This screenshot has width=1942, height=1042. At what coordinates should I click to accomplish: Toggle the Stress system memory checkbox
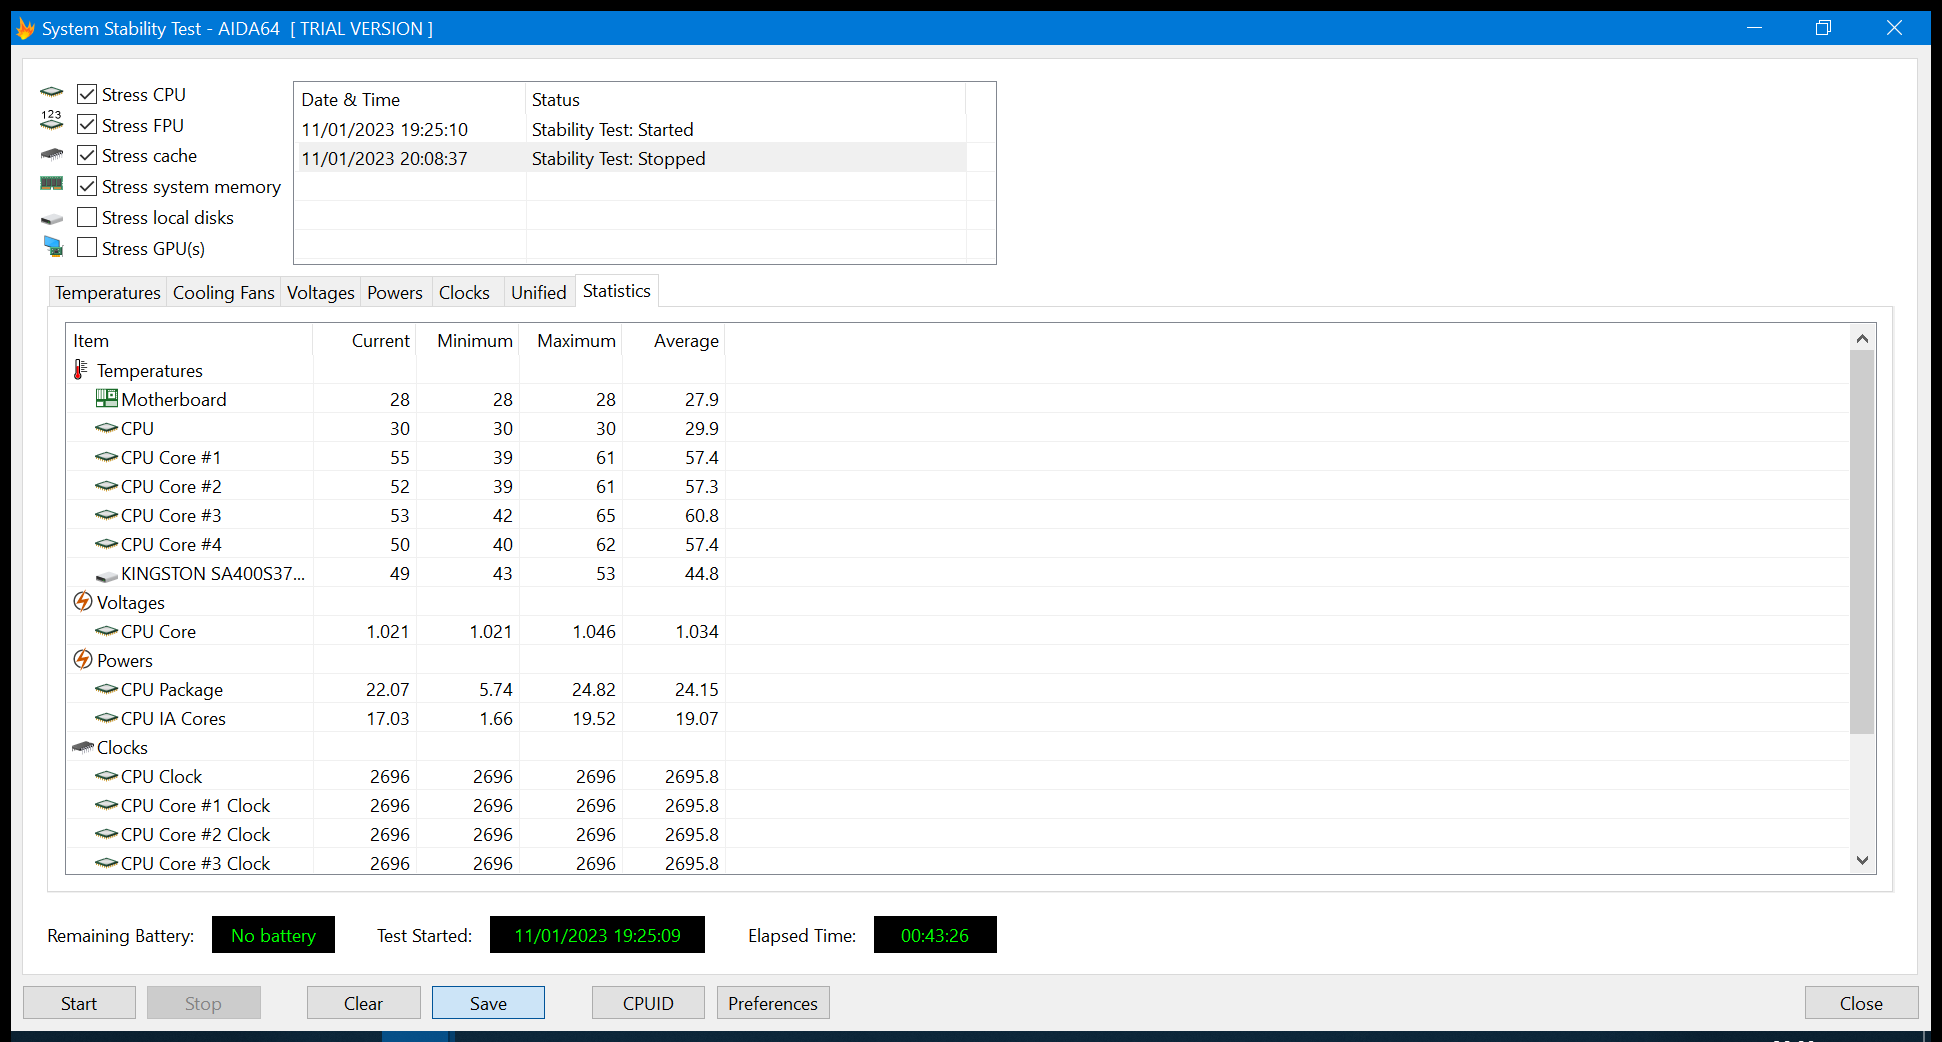tap(87, 186)
